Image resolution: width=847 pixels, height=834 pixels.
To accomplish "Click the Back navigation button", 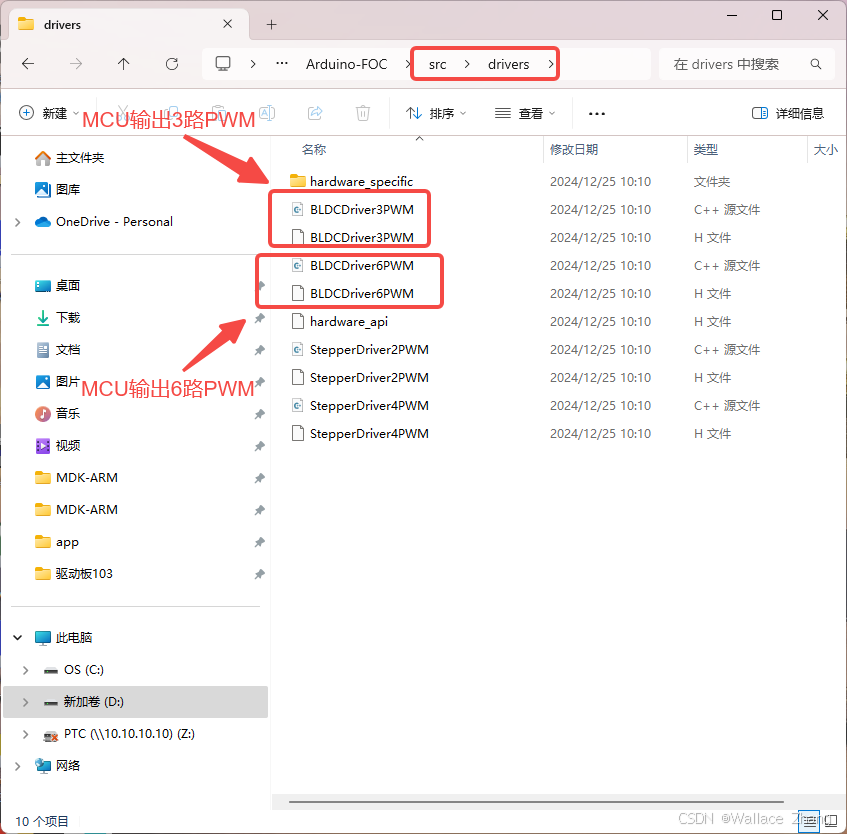I will [28, 63].
